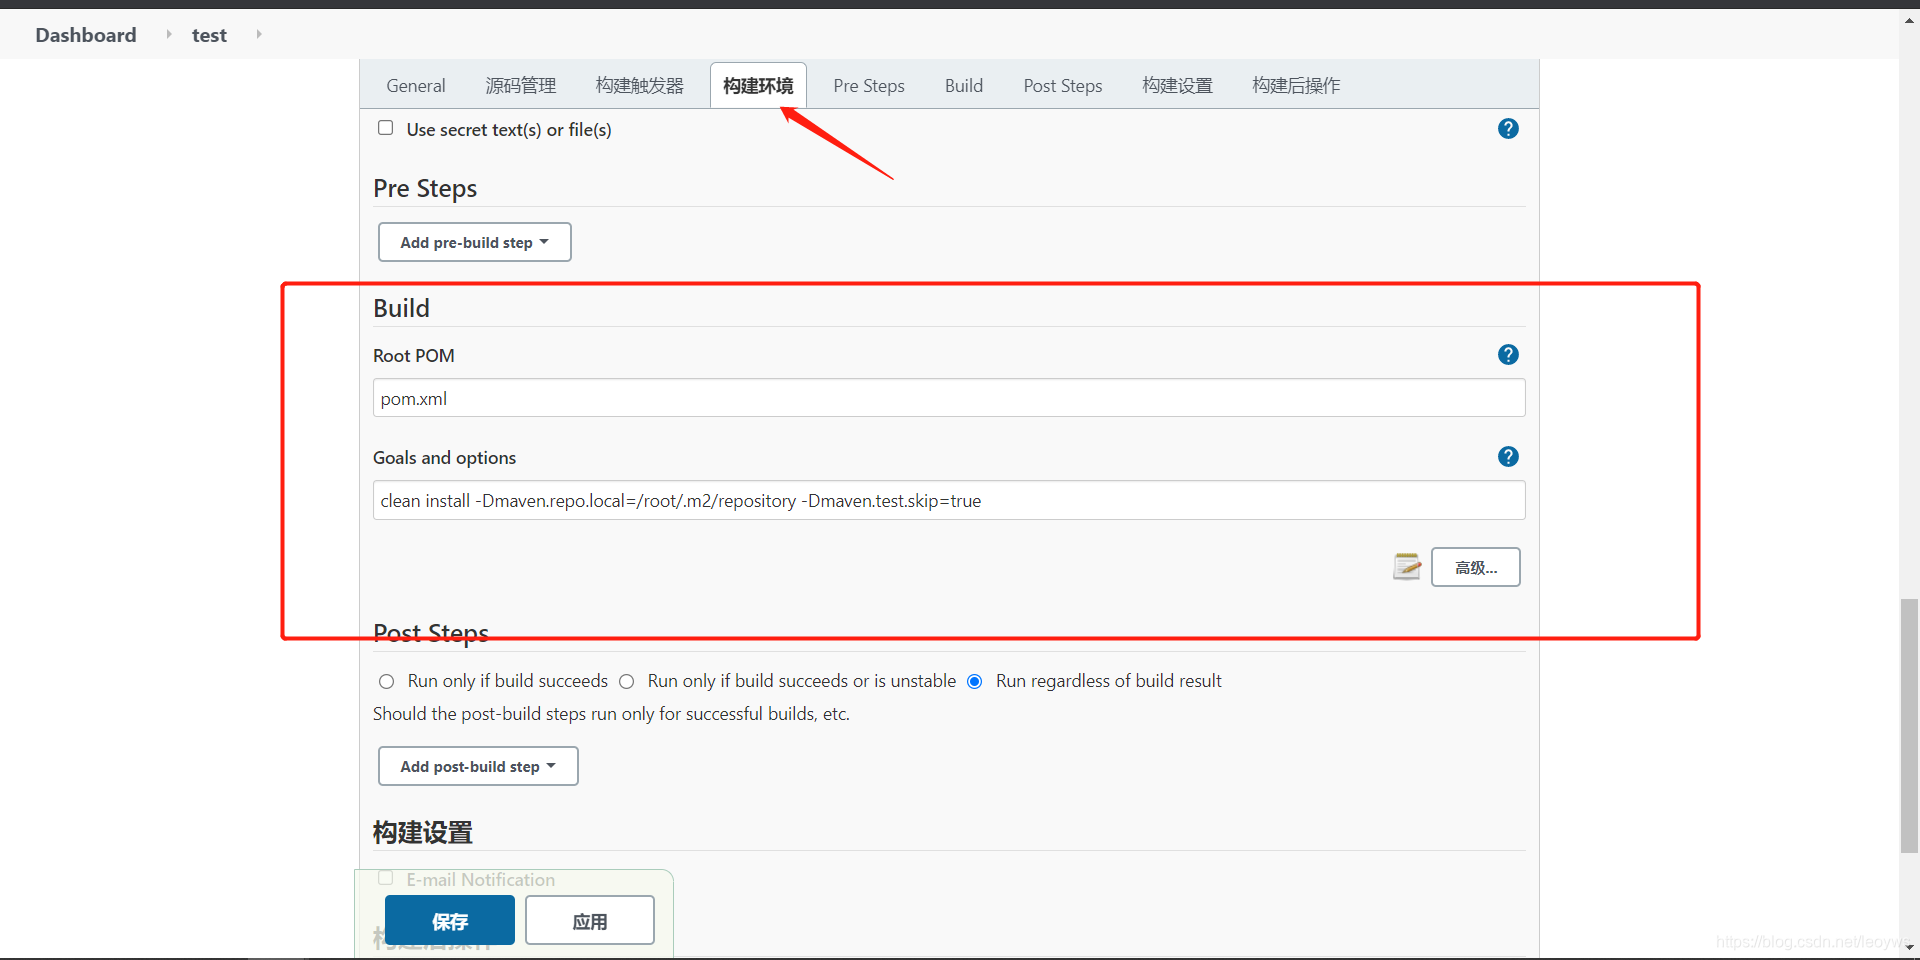
Task: Click the page vertical scrollbar thumb
Action: 1909,725
